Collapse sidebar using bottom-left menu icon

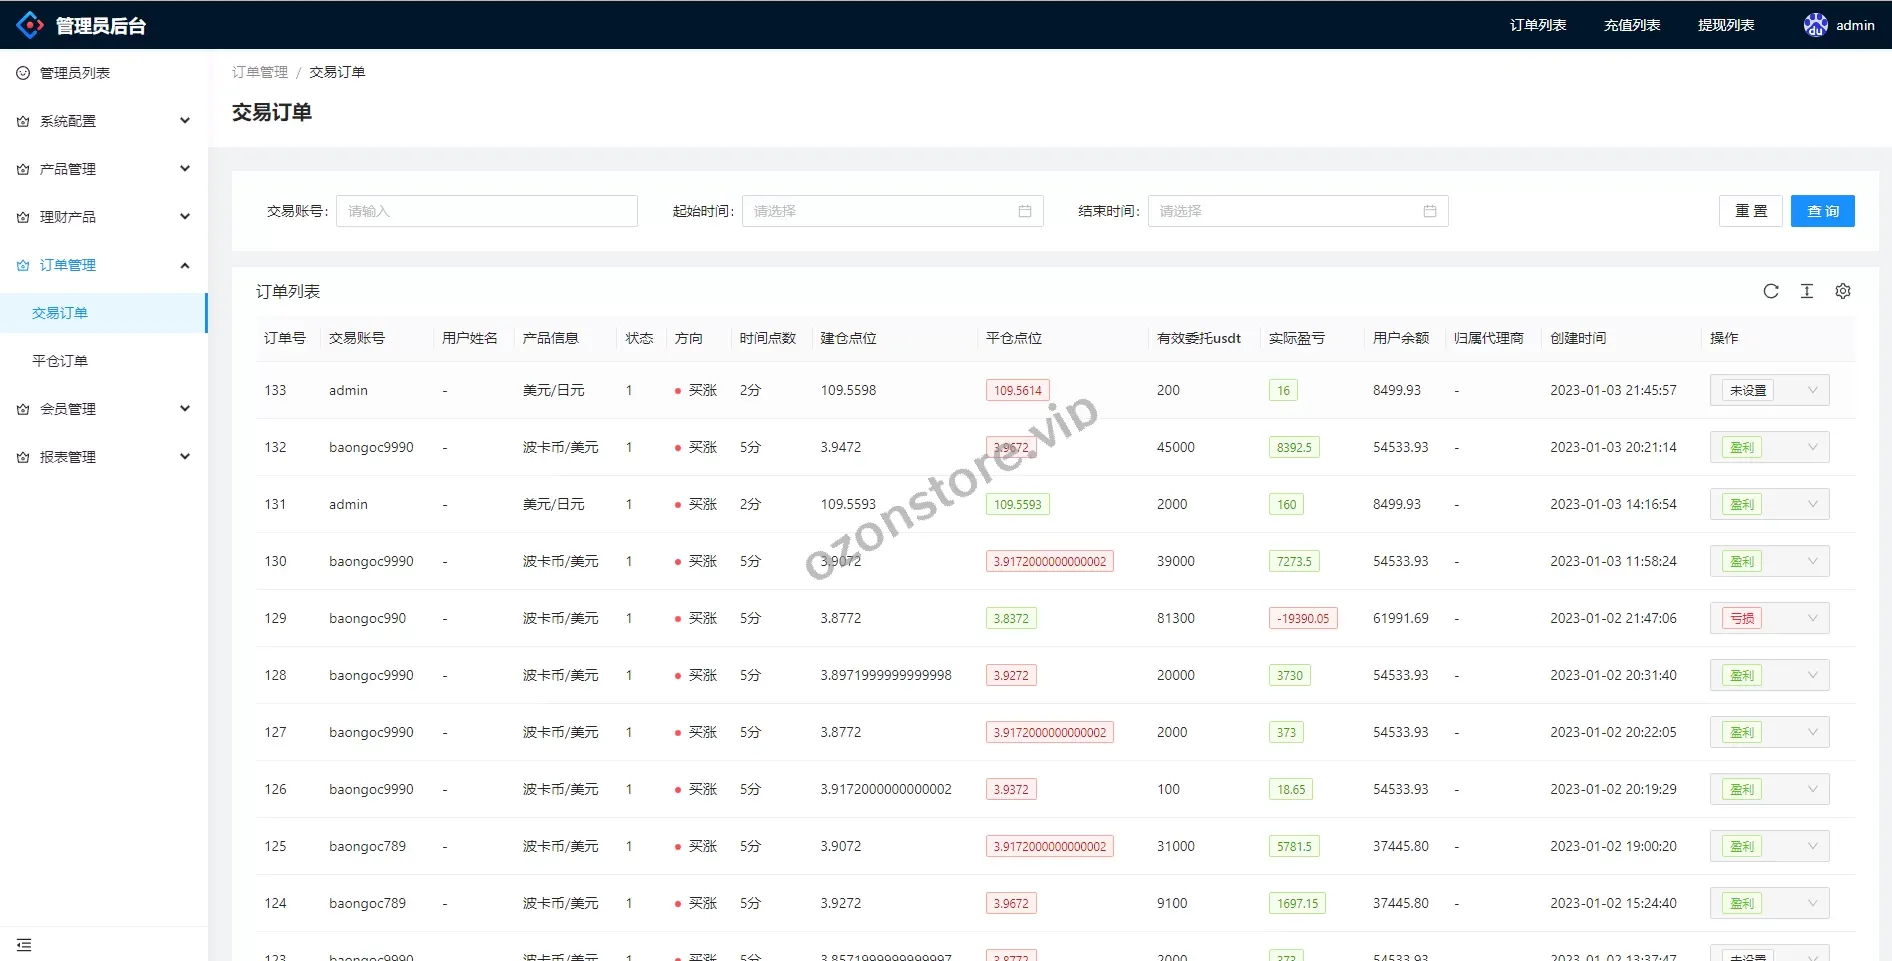click(24, 945)
